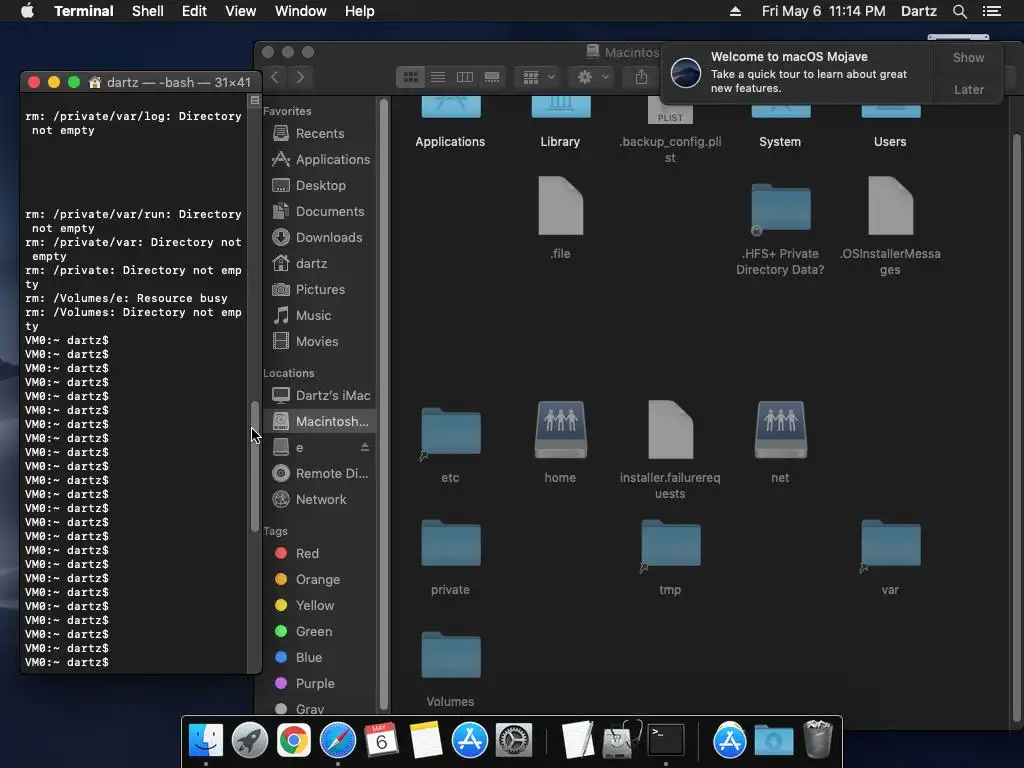Eject volume e in sidebar
Viewport: 1024px width, 768px height.
coord(365,447)
